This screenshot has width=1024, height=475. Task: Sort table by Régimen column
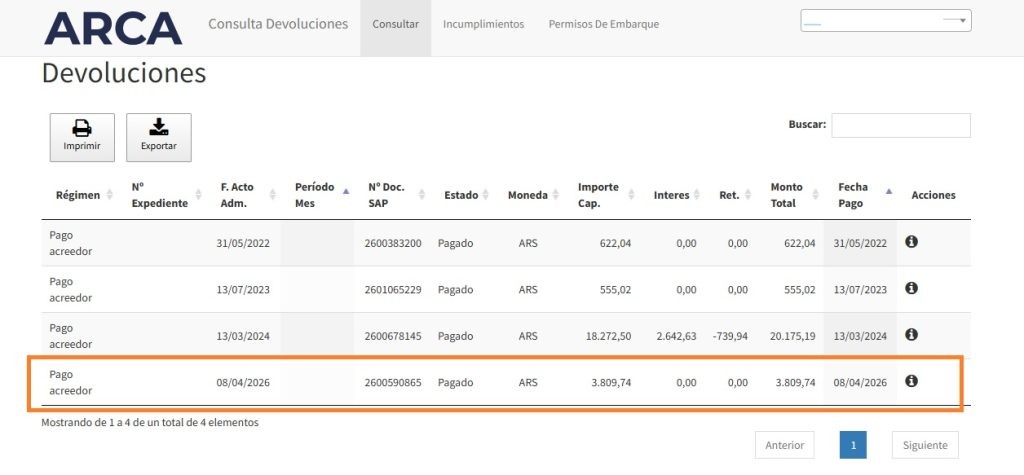point(84,195)
